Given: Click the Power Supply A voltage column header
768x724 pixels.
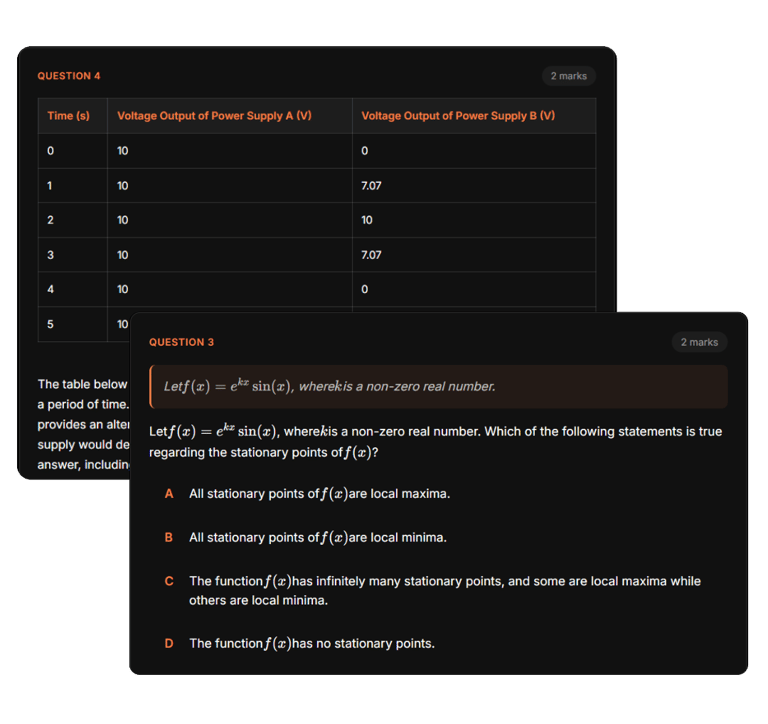Looking at the screenshot, I should click(x=214, y=116).
